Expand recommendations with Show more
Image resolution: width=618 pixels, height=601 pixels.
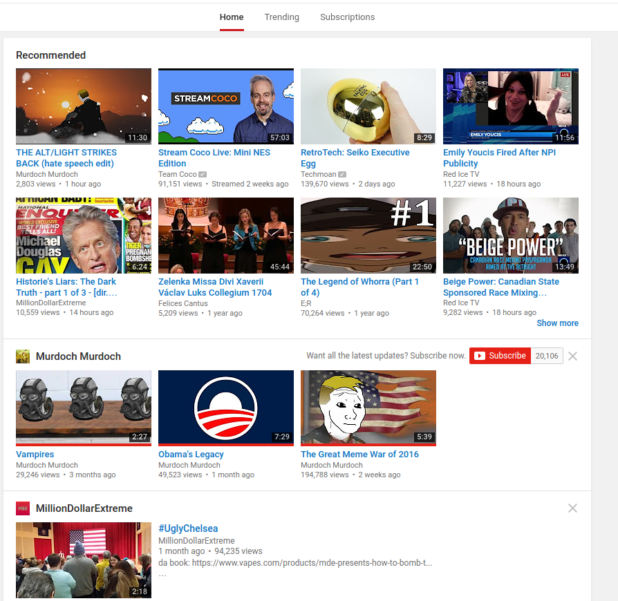coord(557,323)
